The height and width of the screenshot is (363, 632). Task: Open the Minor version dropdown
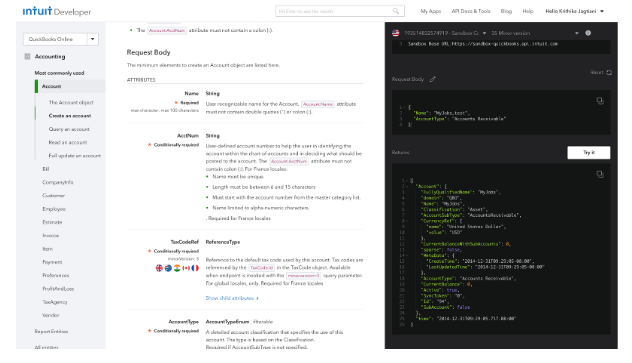pyautogui.click(x=576, y=33)
